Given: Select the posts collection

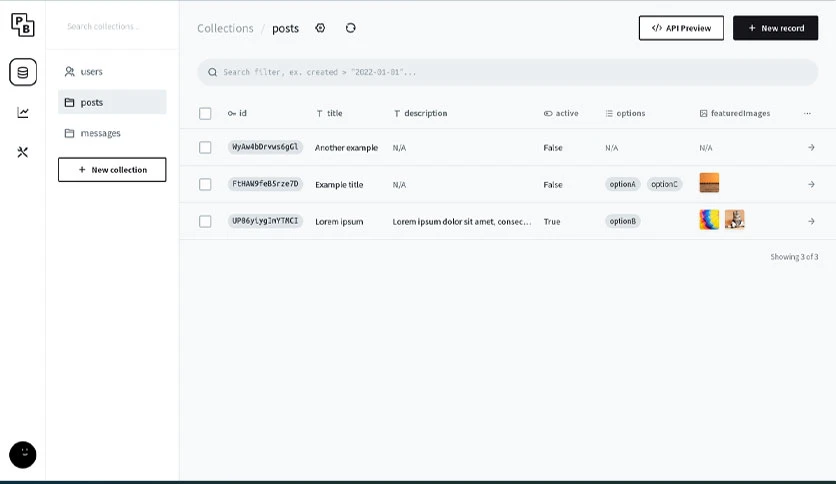Looking at the screenshot, I should pyautogui.click(x=112, y=102).
